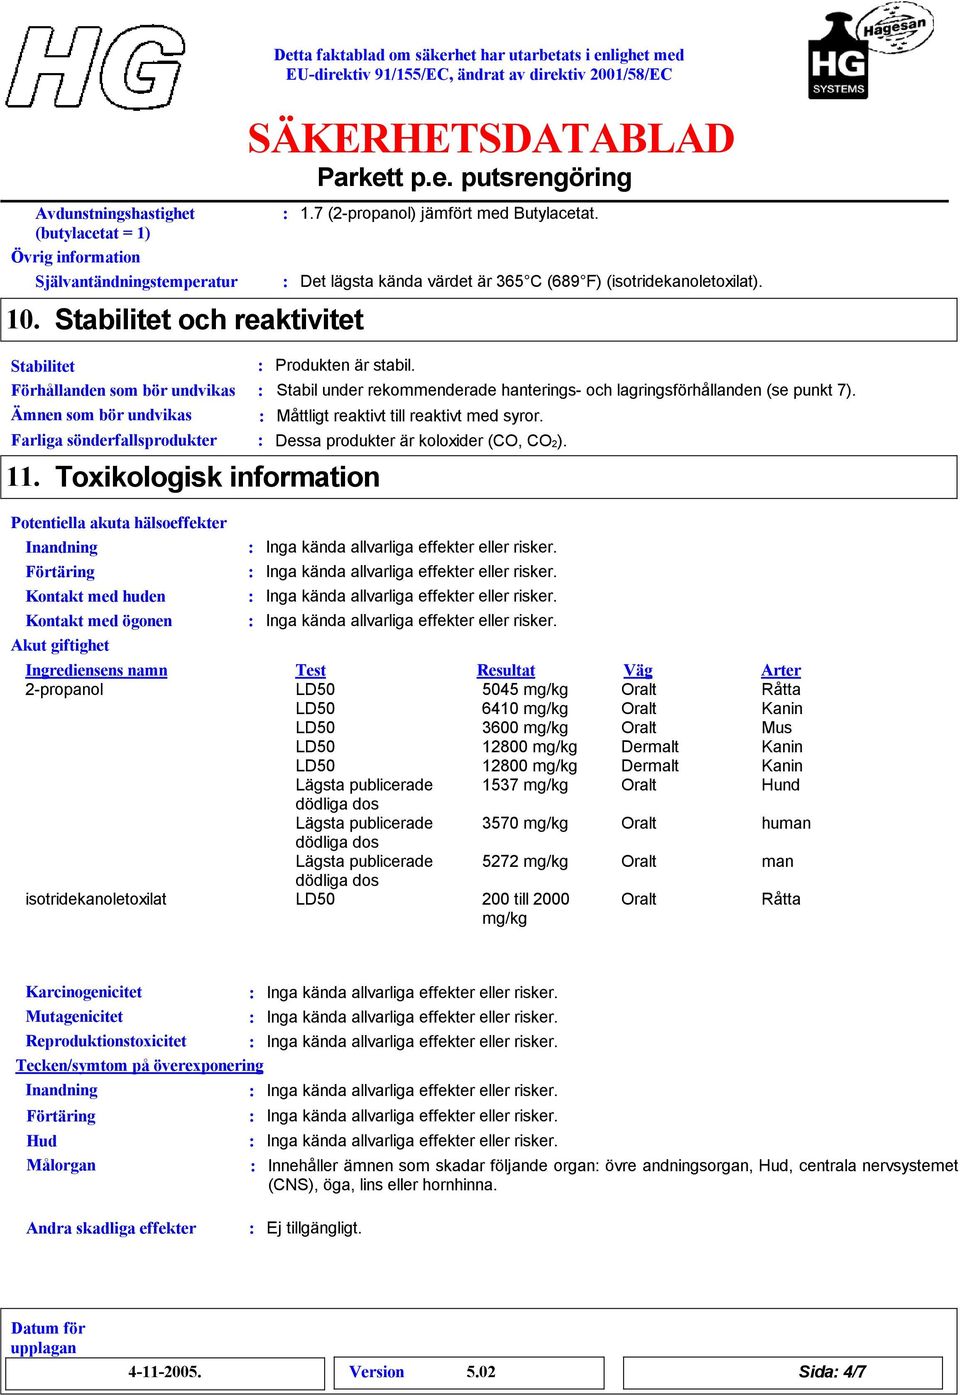The image size is (960, 1395).
Task: Select the 'Innehåller ämnen som skadar' paragraph
Action: (612, 1175)
